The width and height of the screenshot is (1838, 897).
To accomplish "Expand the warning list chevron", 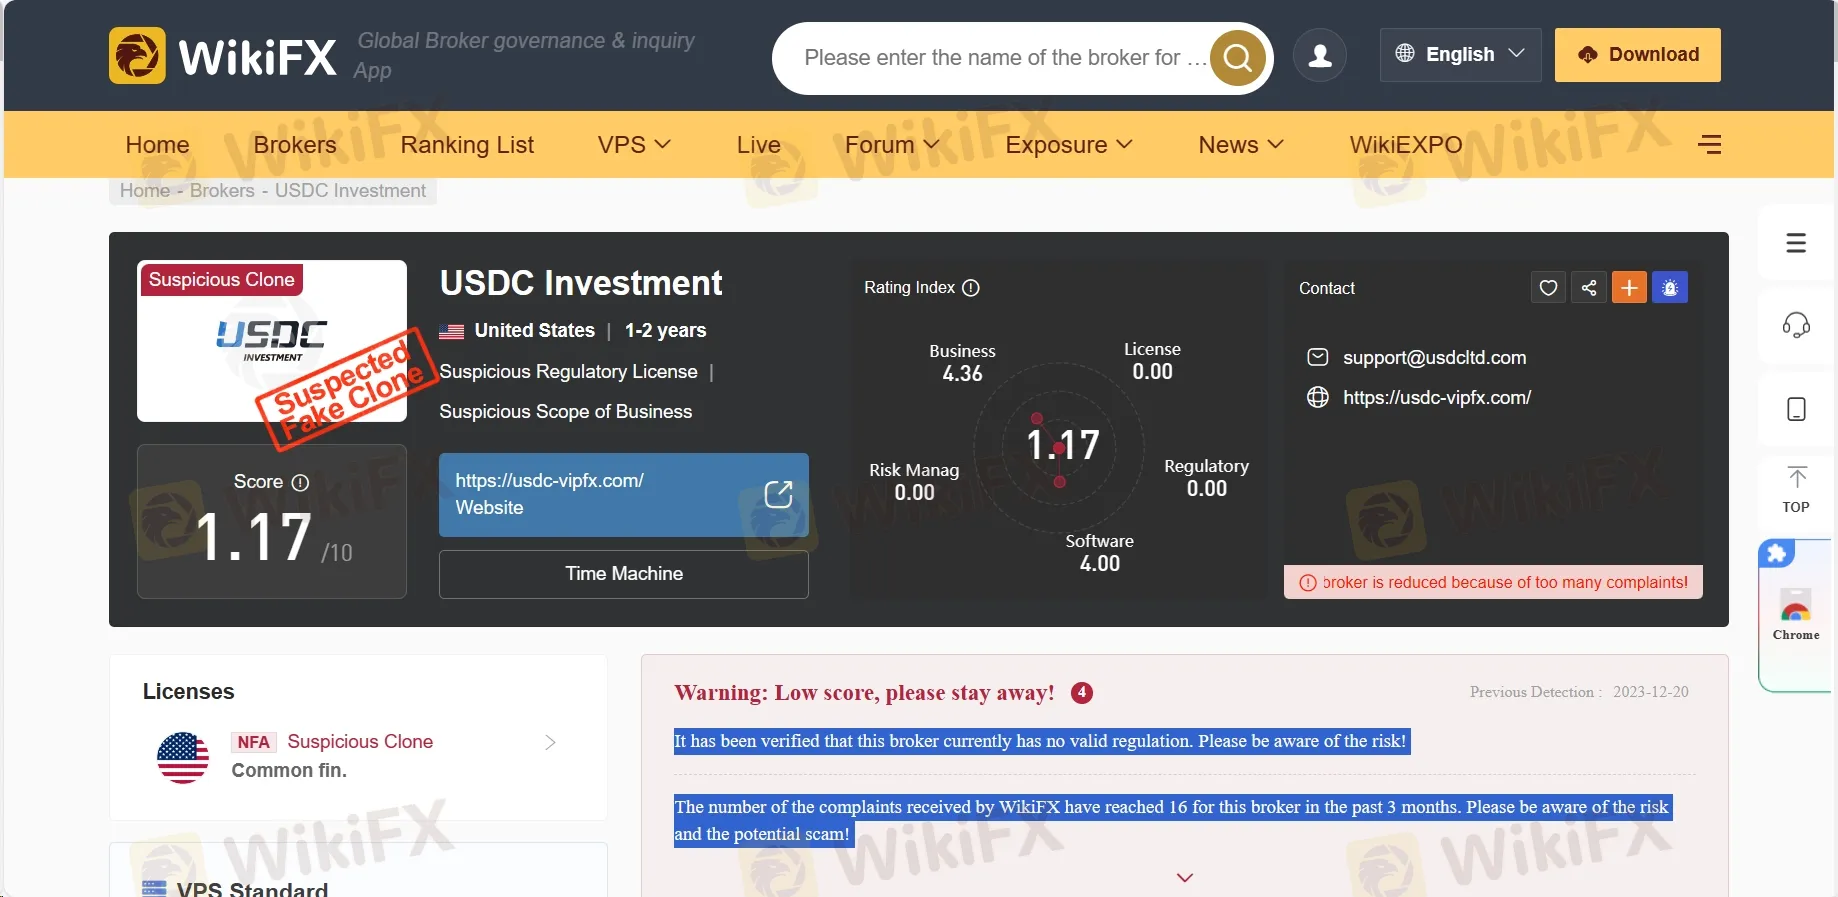I will pos(1185,877).
